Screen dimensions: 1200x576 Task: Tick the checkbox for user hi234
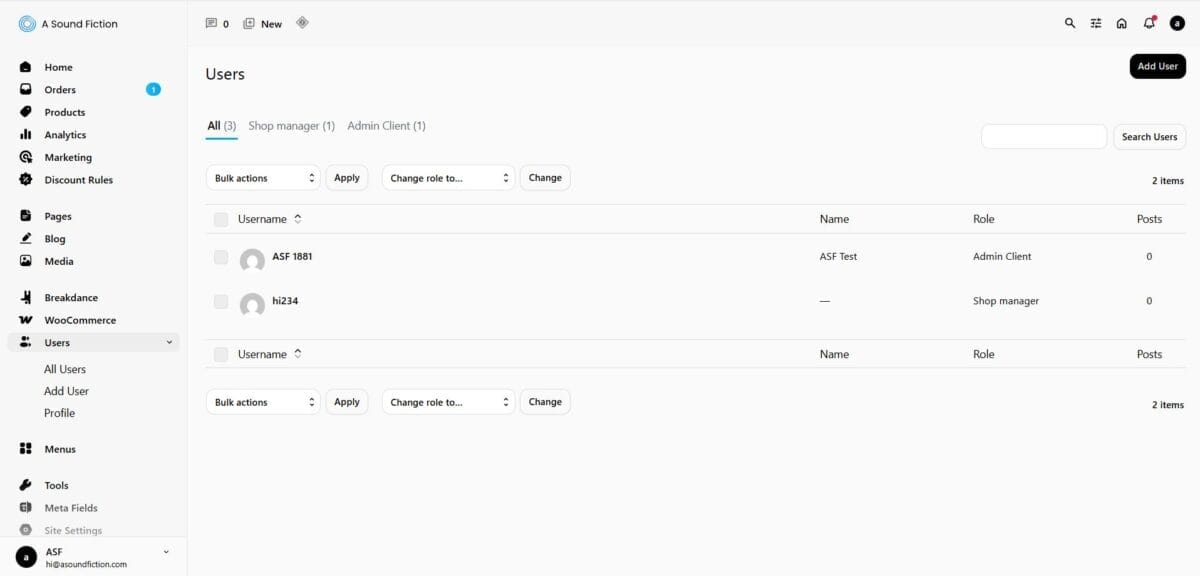pyautogui.click(x=221, y=301)
